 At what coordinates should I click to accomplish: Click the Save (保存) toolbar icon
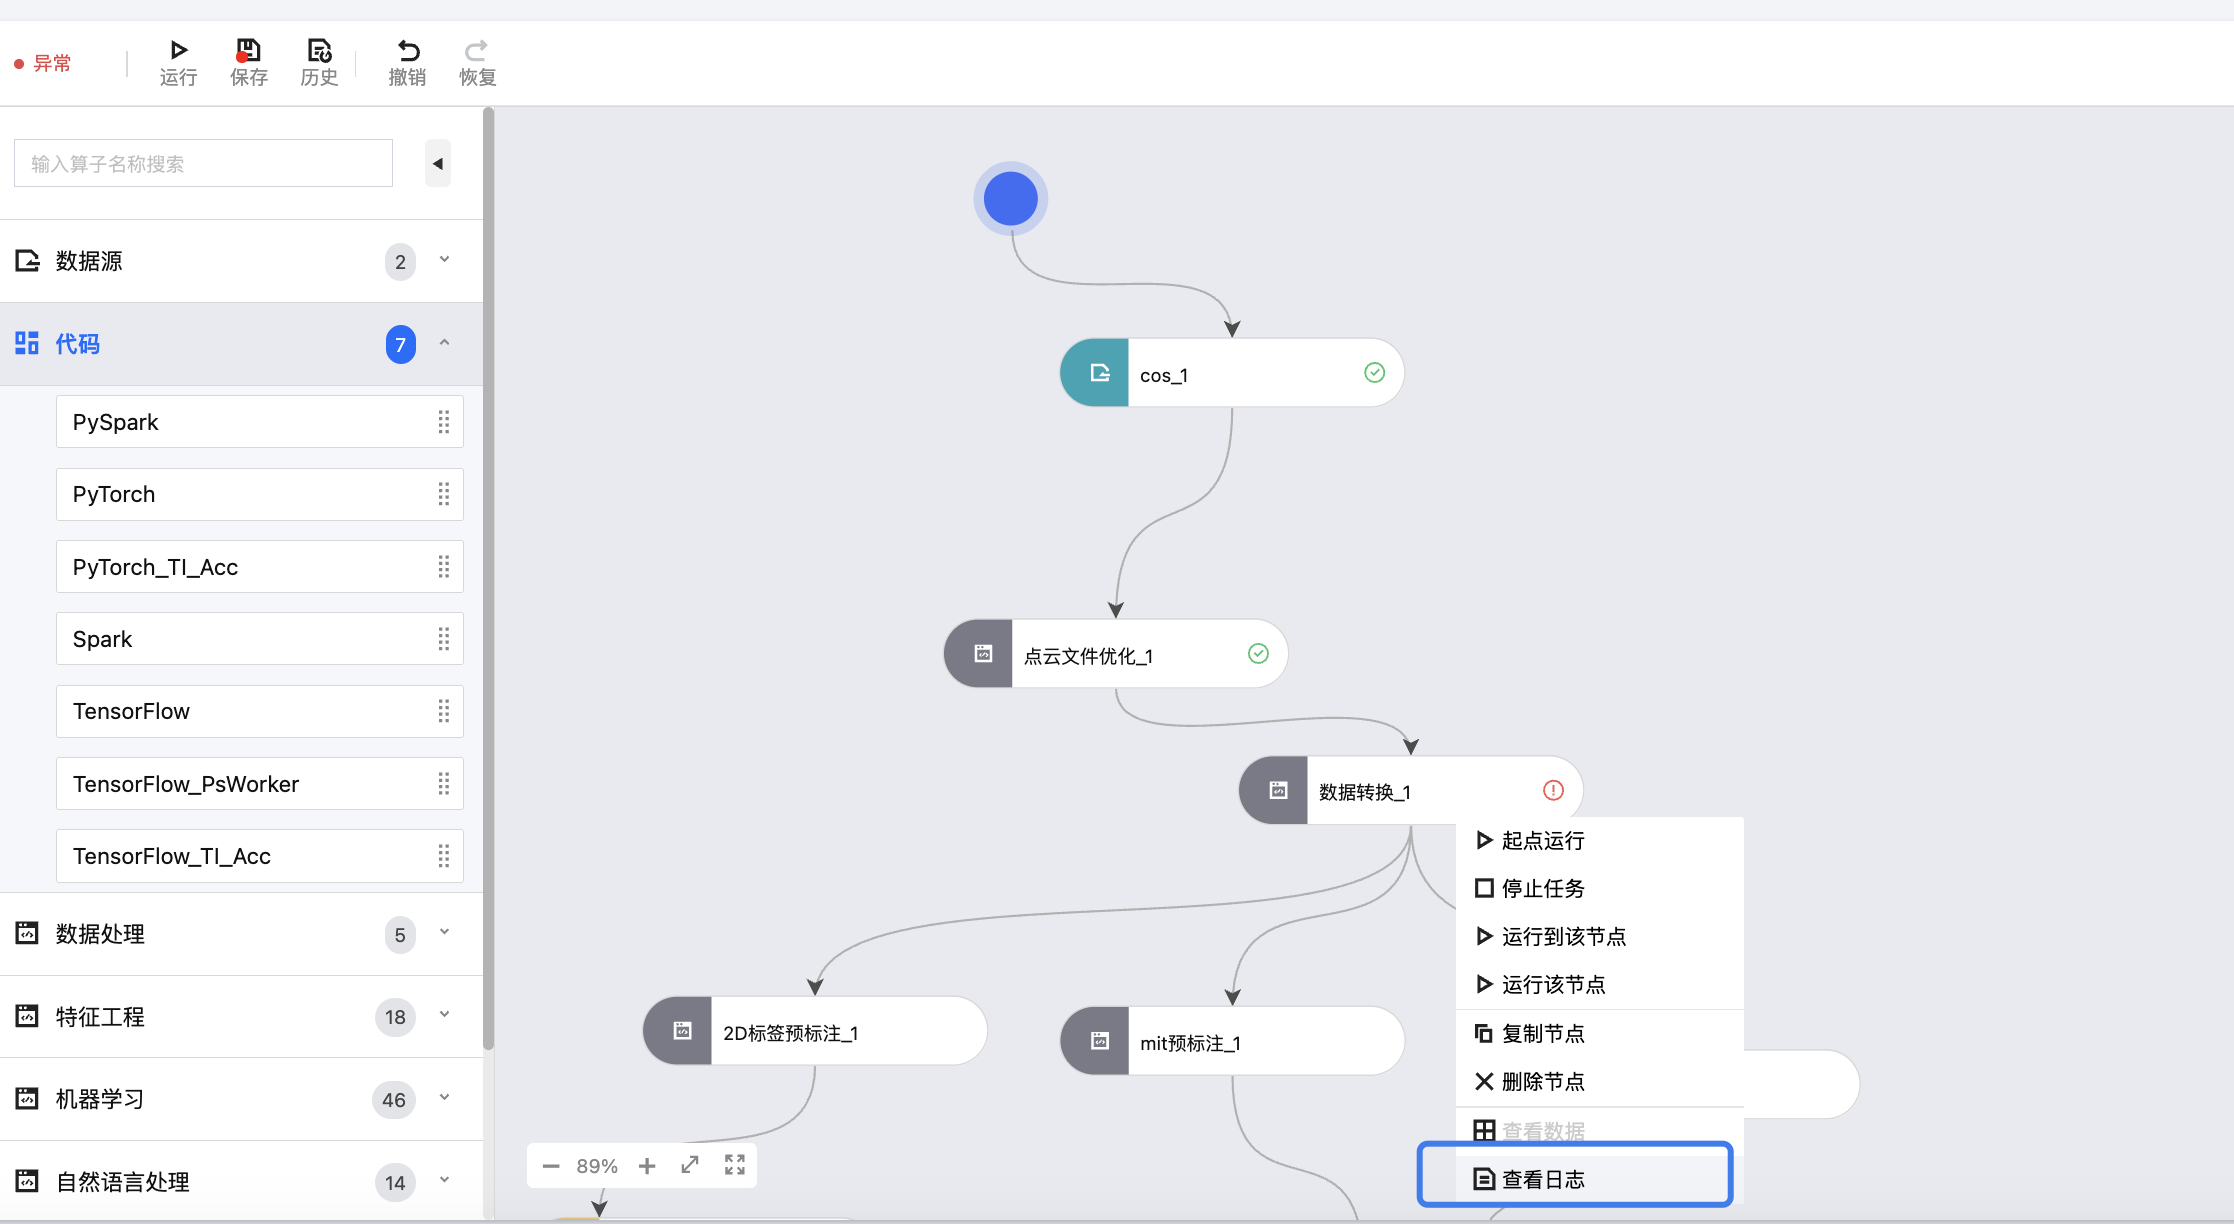[248, 51]
